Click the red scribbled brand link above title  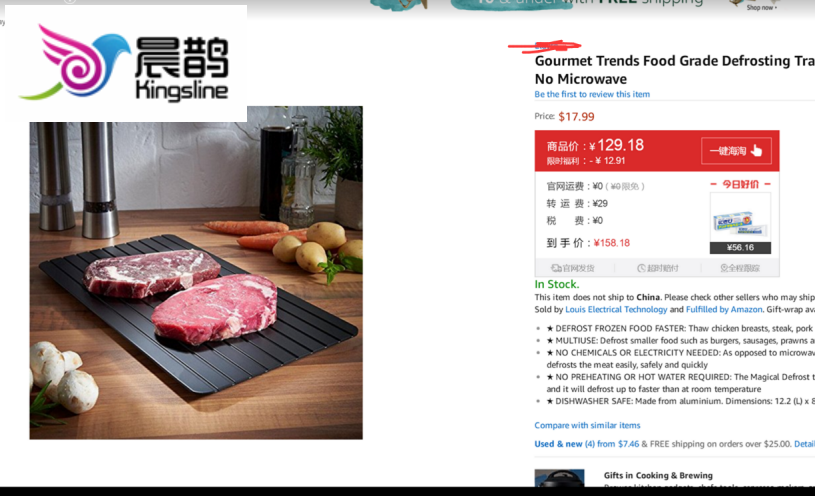pos(544,46)
